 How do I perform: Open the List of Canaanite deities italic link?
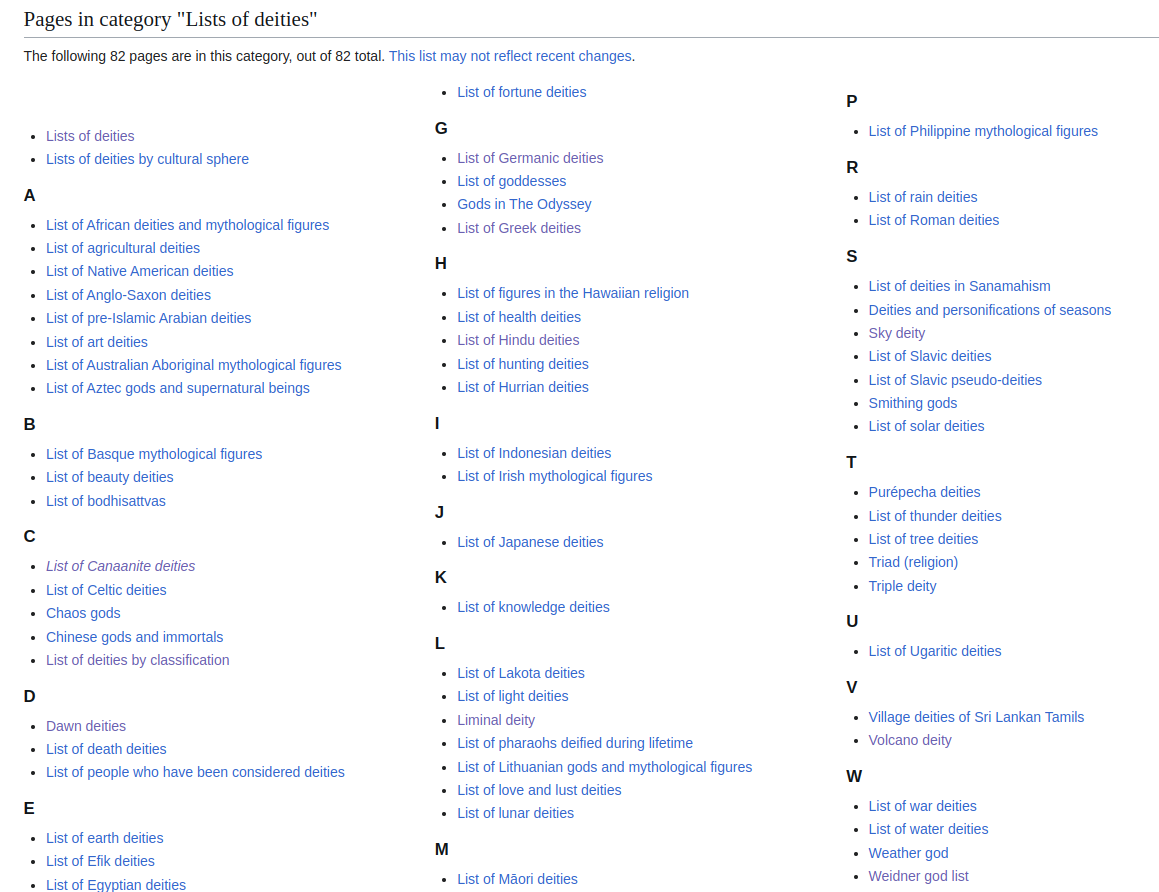point(120,565)
